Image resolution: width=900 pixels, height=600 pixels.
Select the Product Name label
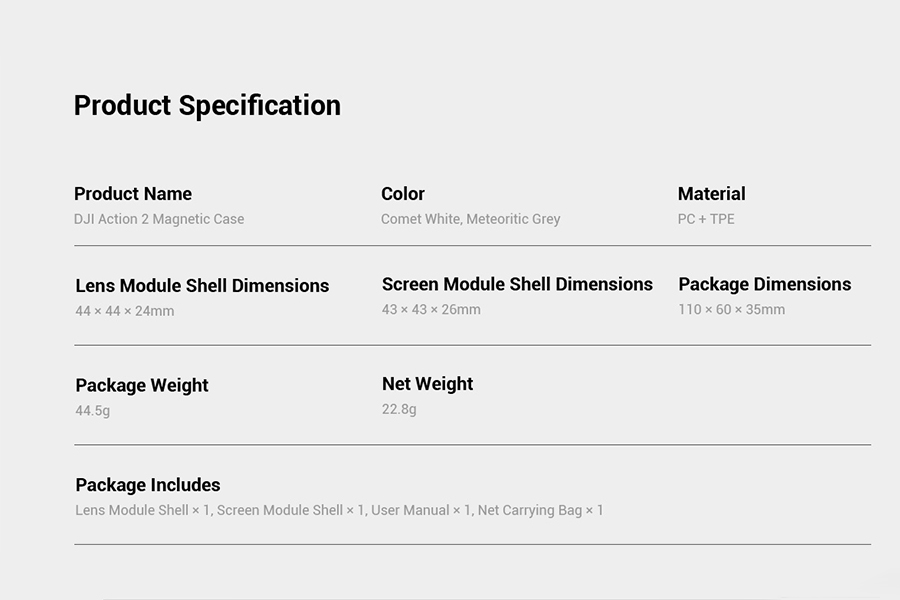pos(133,193)
